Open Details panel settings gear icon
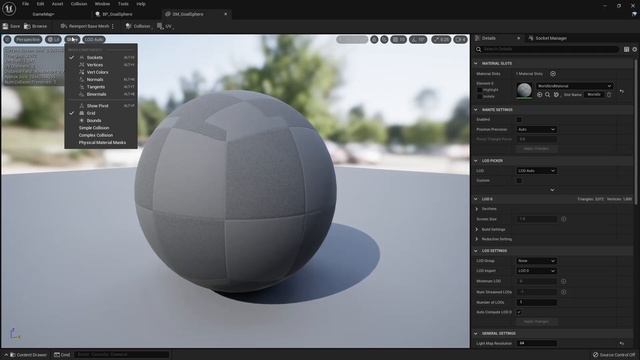Image resolution: width=640 pixels, height=360 pixels. point(635,49)
